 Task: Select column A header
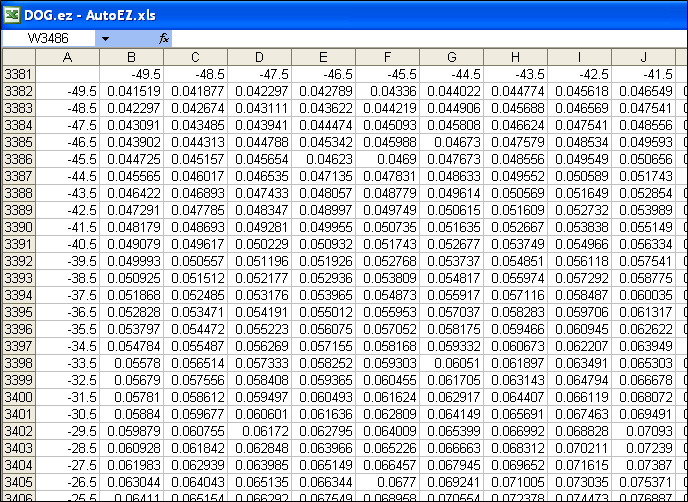(x=67, y=56)
